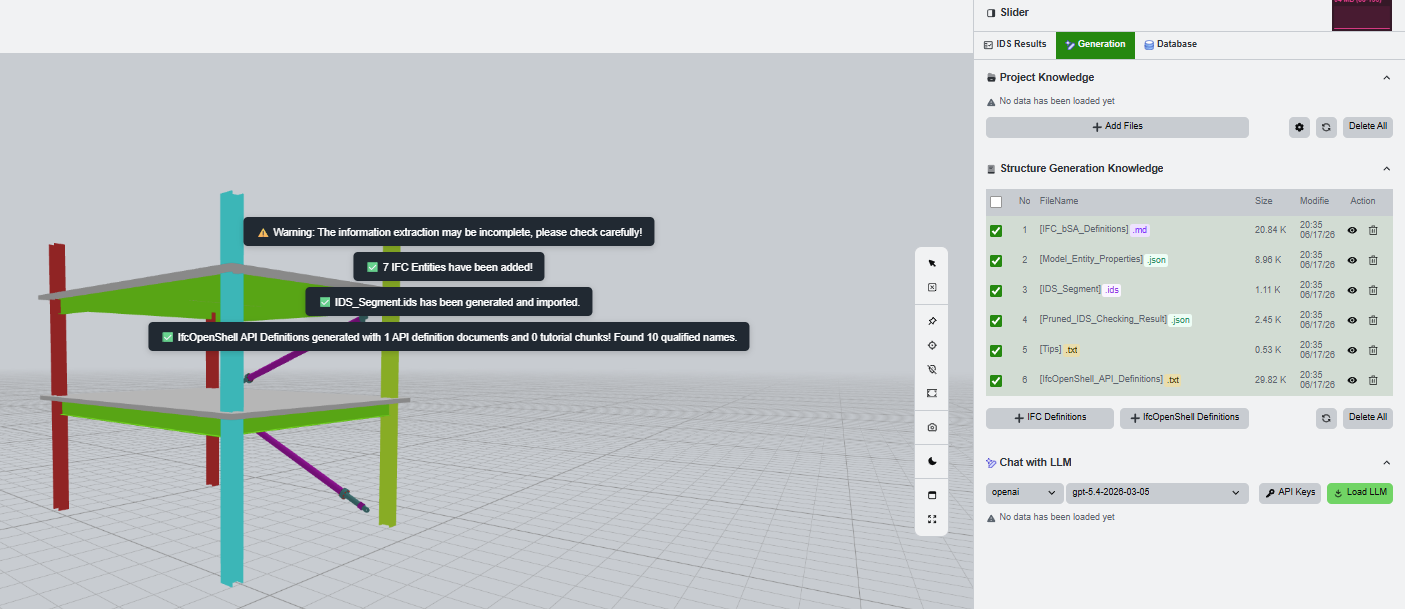Image resolution: width=1405 pixels, height=609 pixels.
Task: Enter fullscreen with the expand arrows icon
Action: 932,519
